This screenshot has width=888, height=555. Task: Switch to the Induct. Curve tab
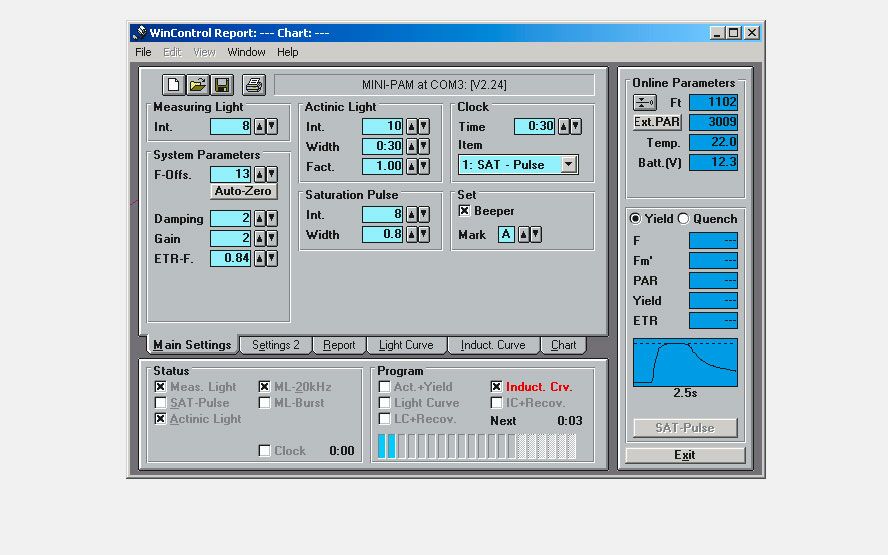[493, 345]
